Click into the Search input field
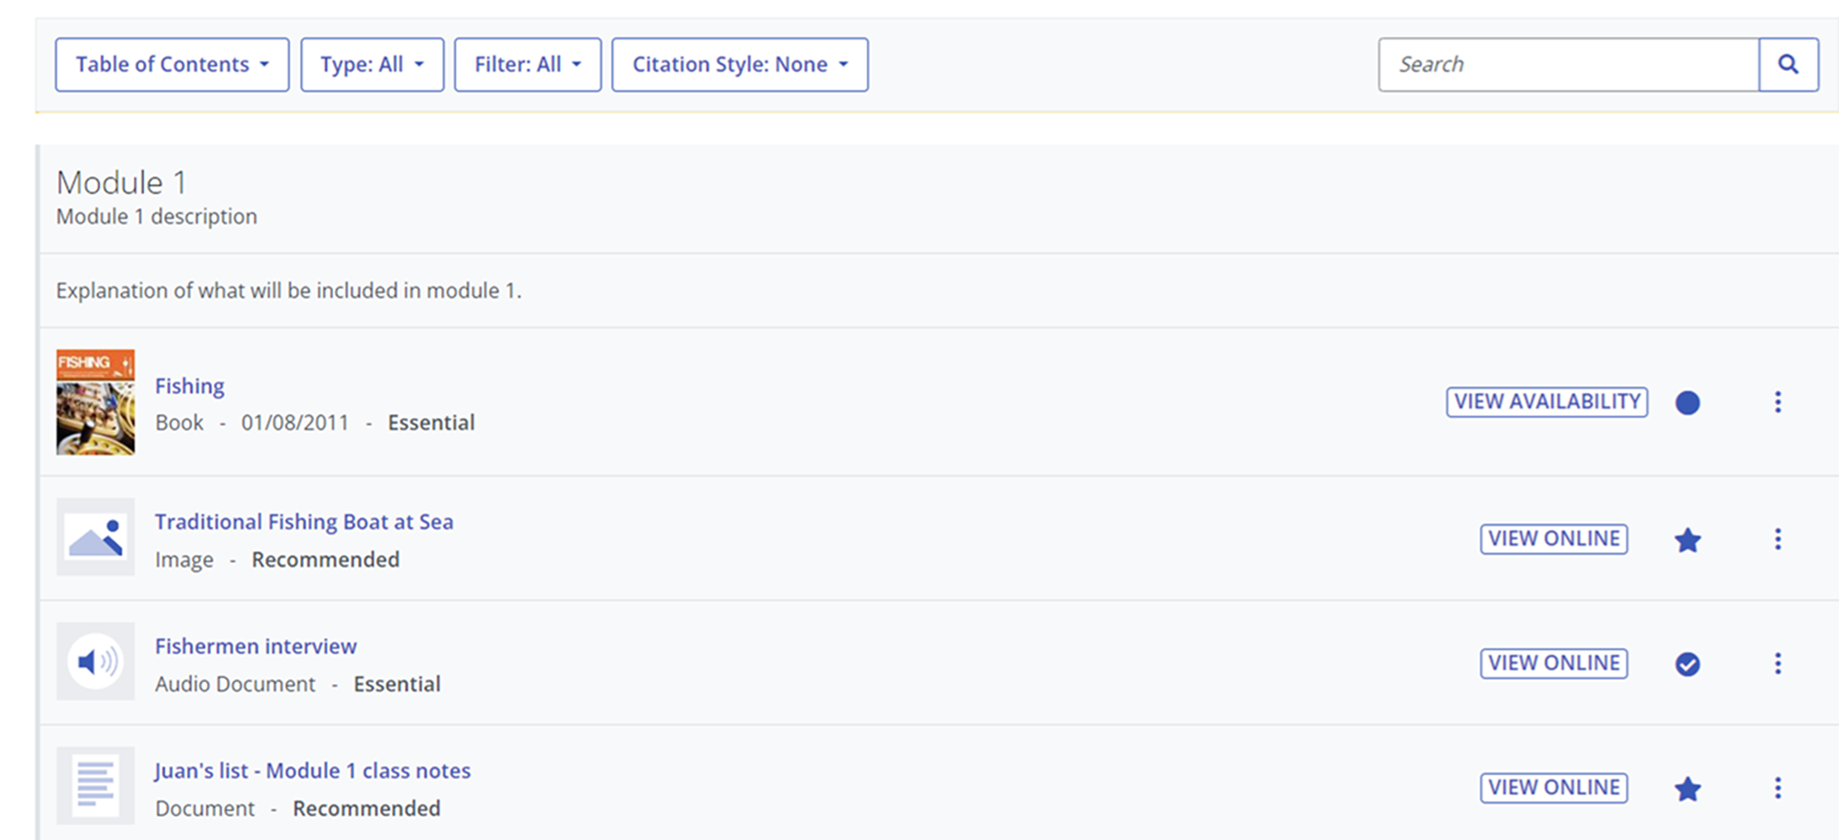The height and width of the screenshot is (840, 1839). coord(1567,65)
